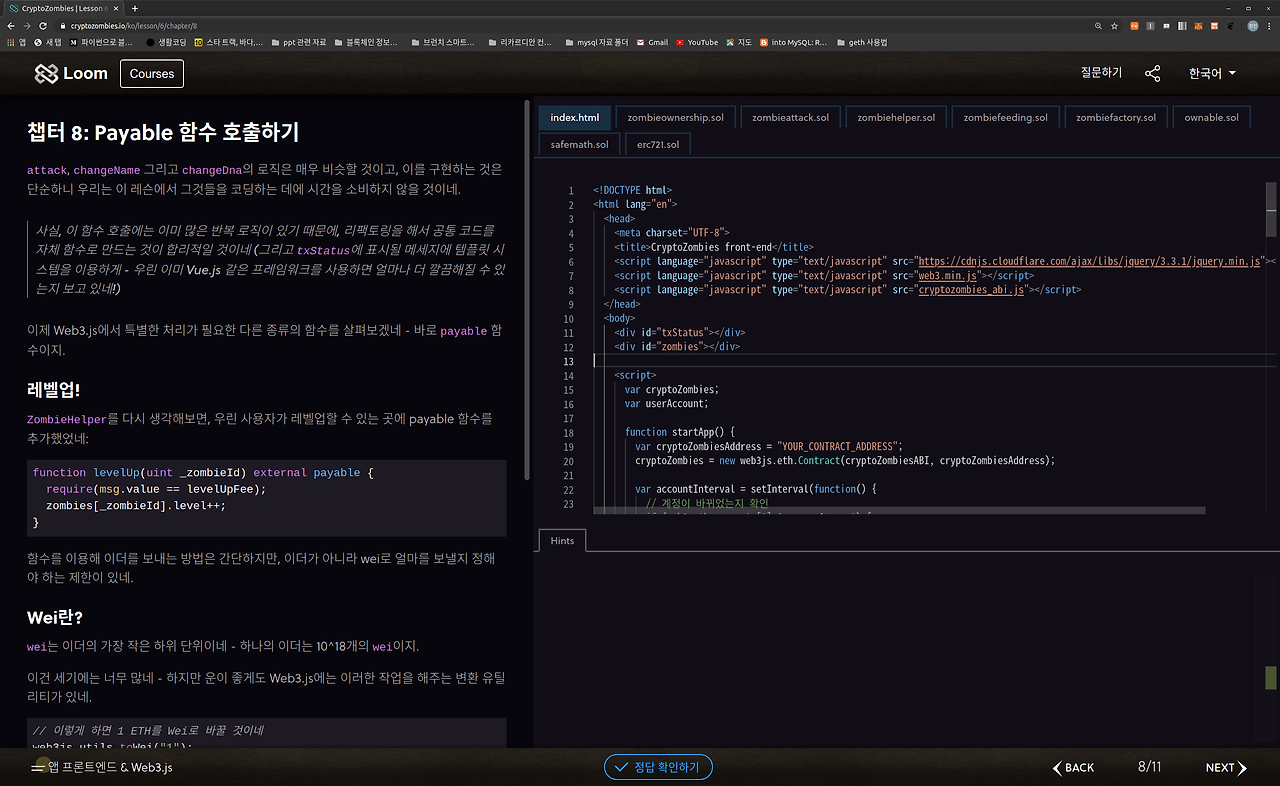Click '앱 프론트엔드 & Web3.js' lesson title
The width and height of the screenshot is (1280, 786).
tap(110, 767)
